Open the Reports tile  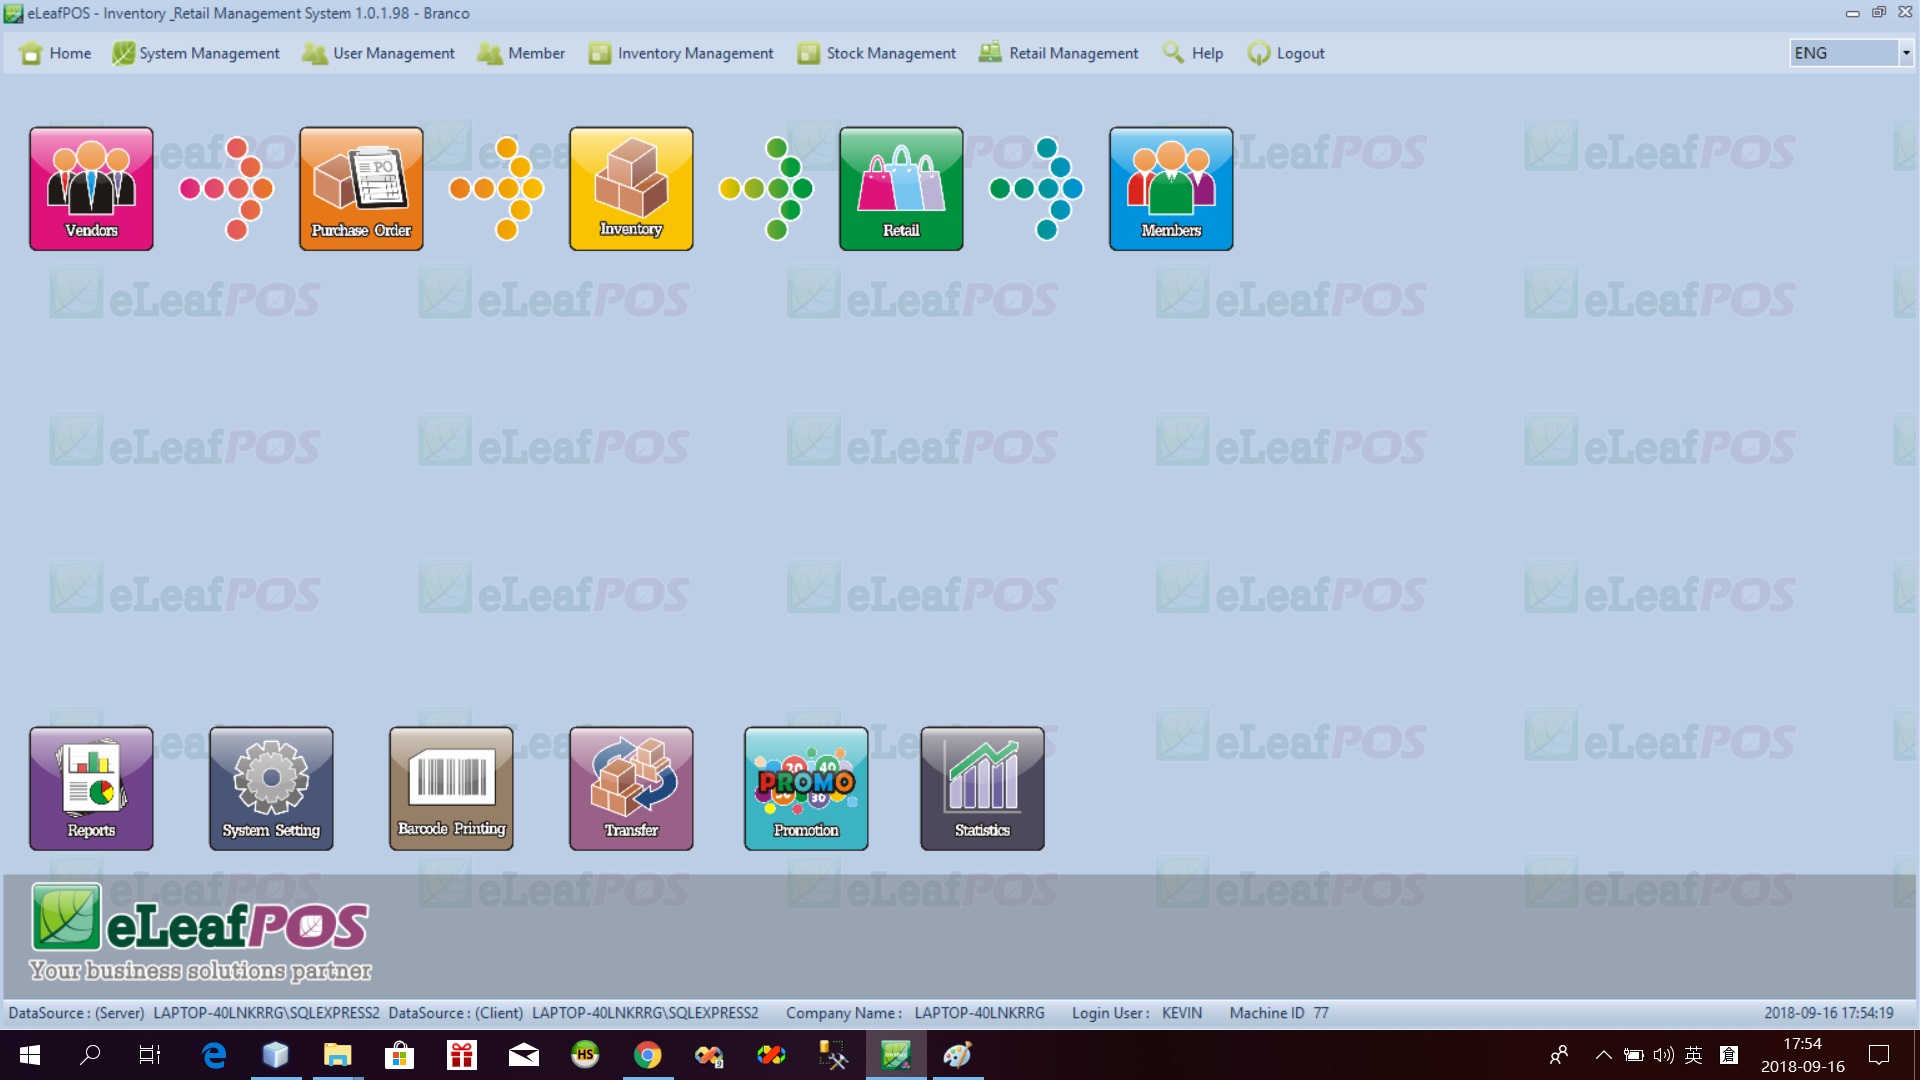91,788
